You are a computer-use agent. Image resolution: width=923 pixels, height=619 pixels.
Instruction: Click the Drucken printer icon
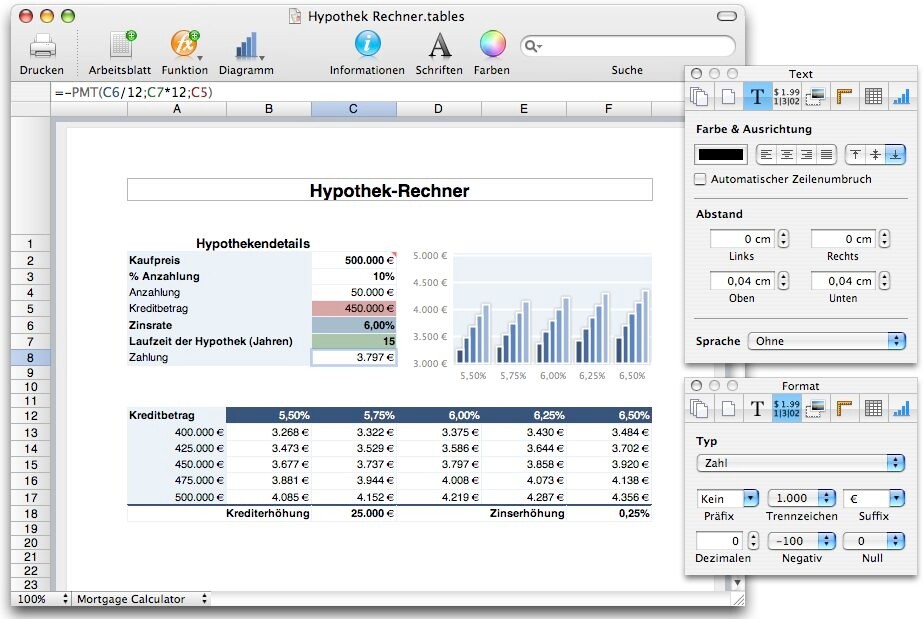(42, 46)
